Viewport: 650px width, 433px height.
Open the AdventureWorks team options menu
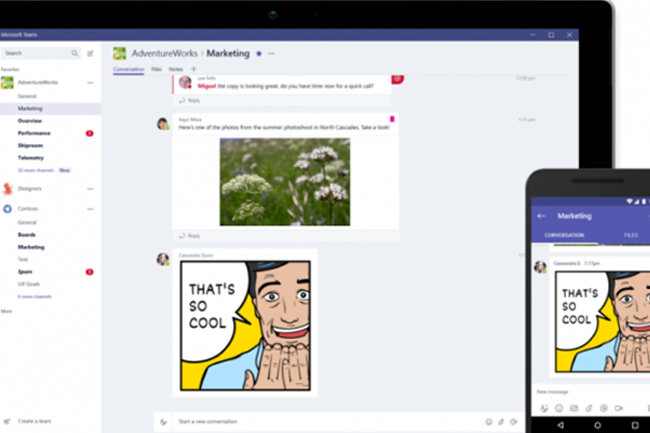91,82
